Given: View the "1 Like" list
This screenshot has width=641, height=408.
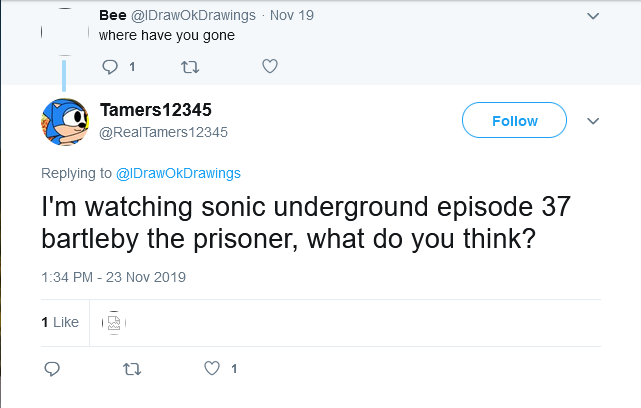Looking at the screenshot, I should pos(60,322).
